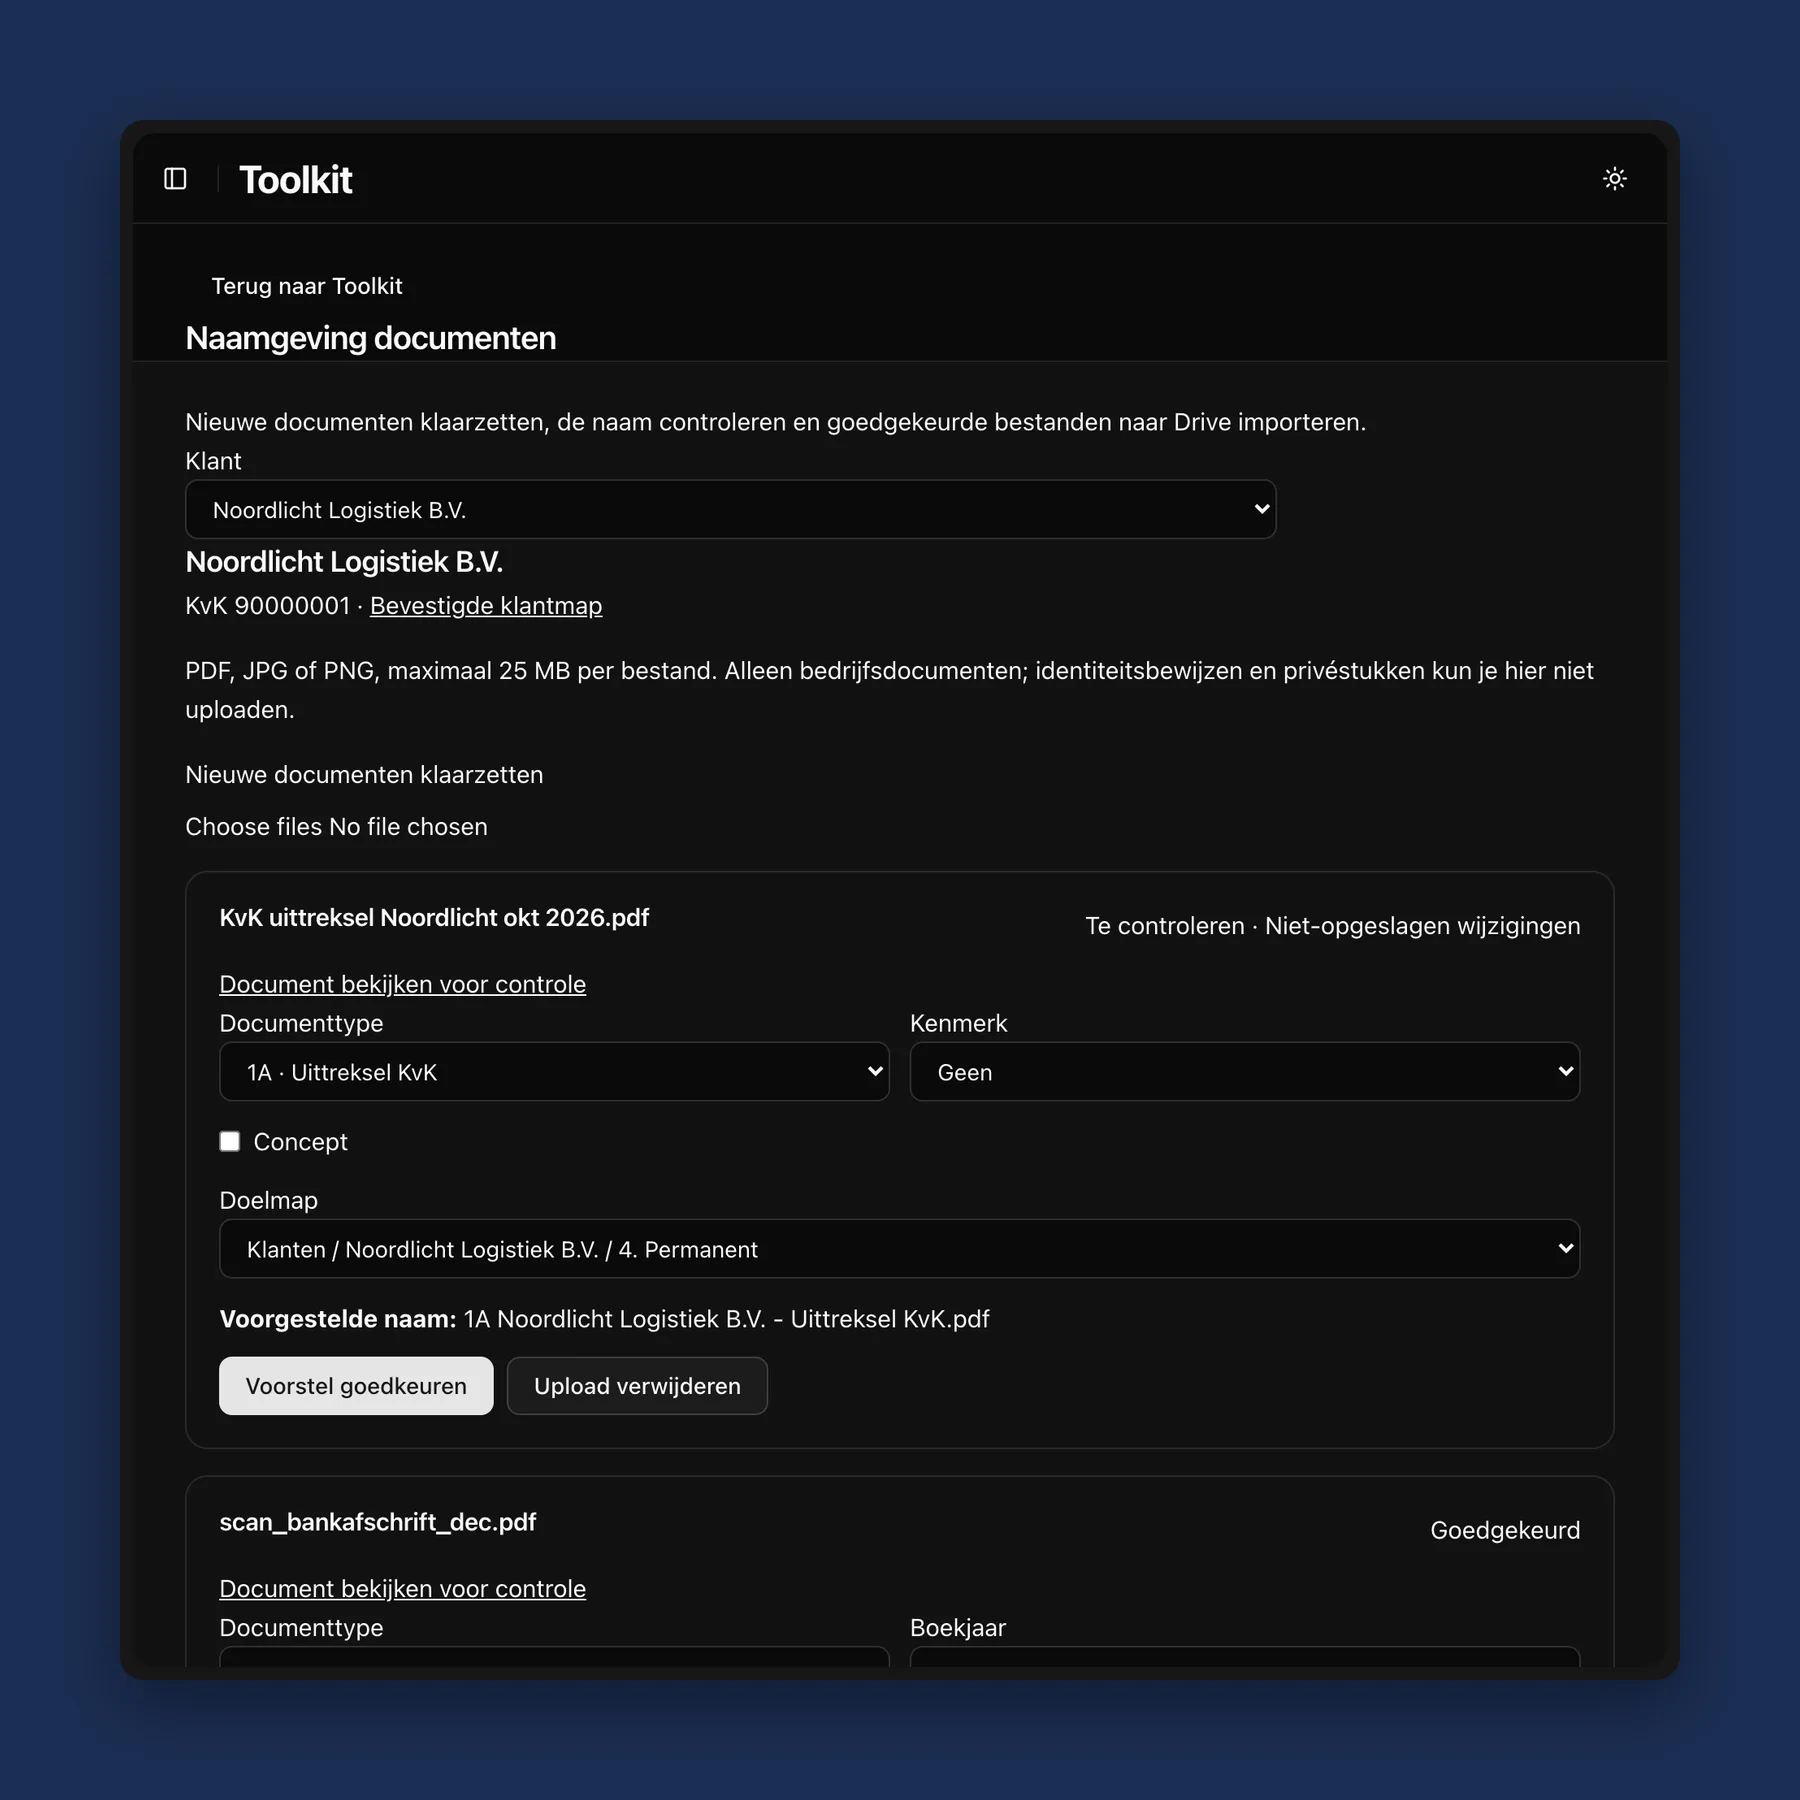Click Choose files to upload documents
This screenshot has width=1800, height=1800.
pyautogui.click(x=253, y=827)
